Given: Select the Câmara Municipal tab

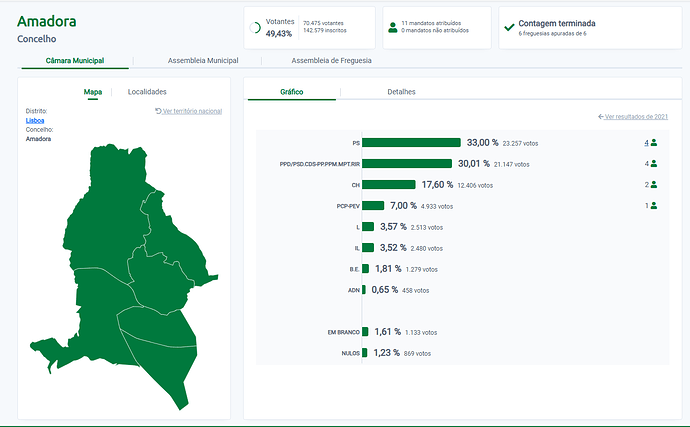Looking at the screenshot, I should [75, 61].
